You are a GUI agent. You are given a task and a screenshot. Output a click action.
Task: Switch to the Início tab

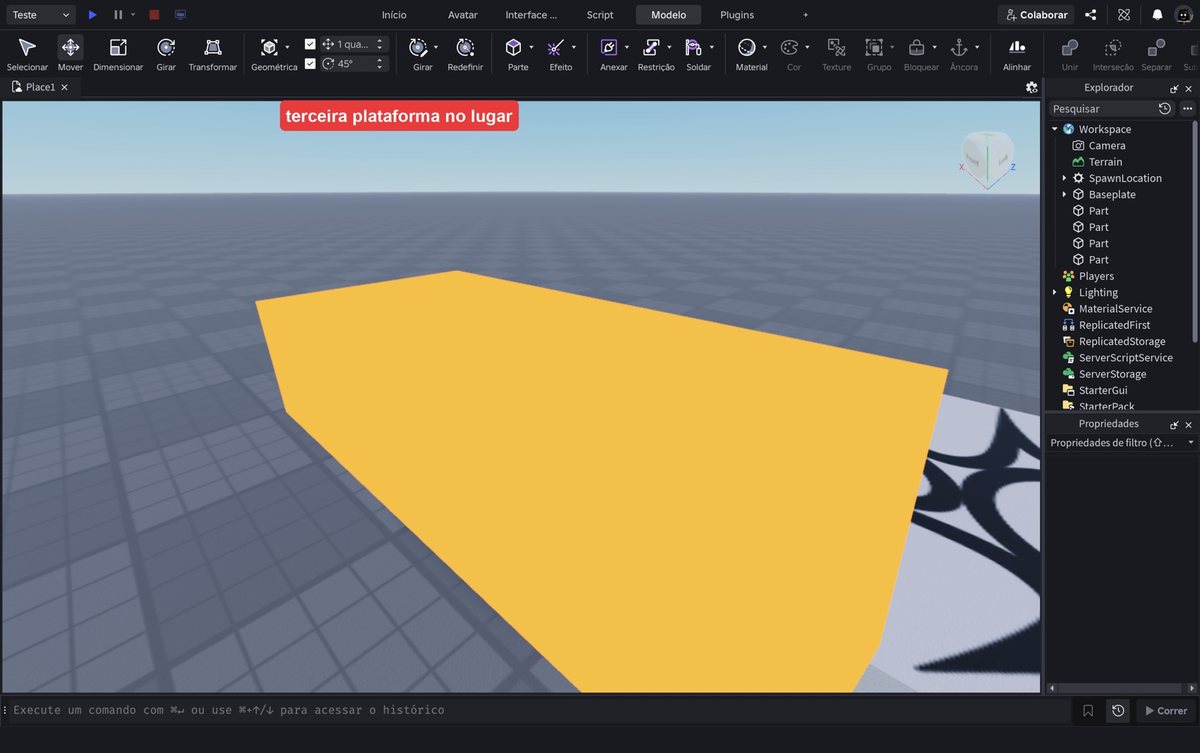(x=394, y=15)
